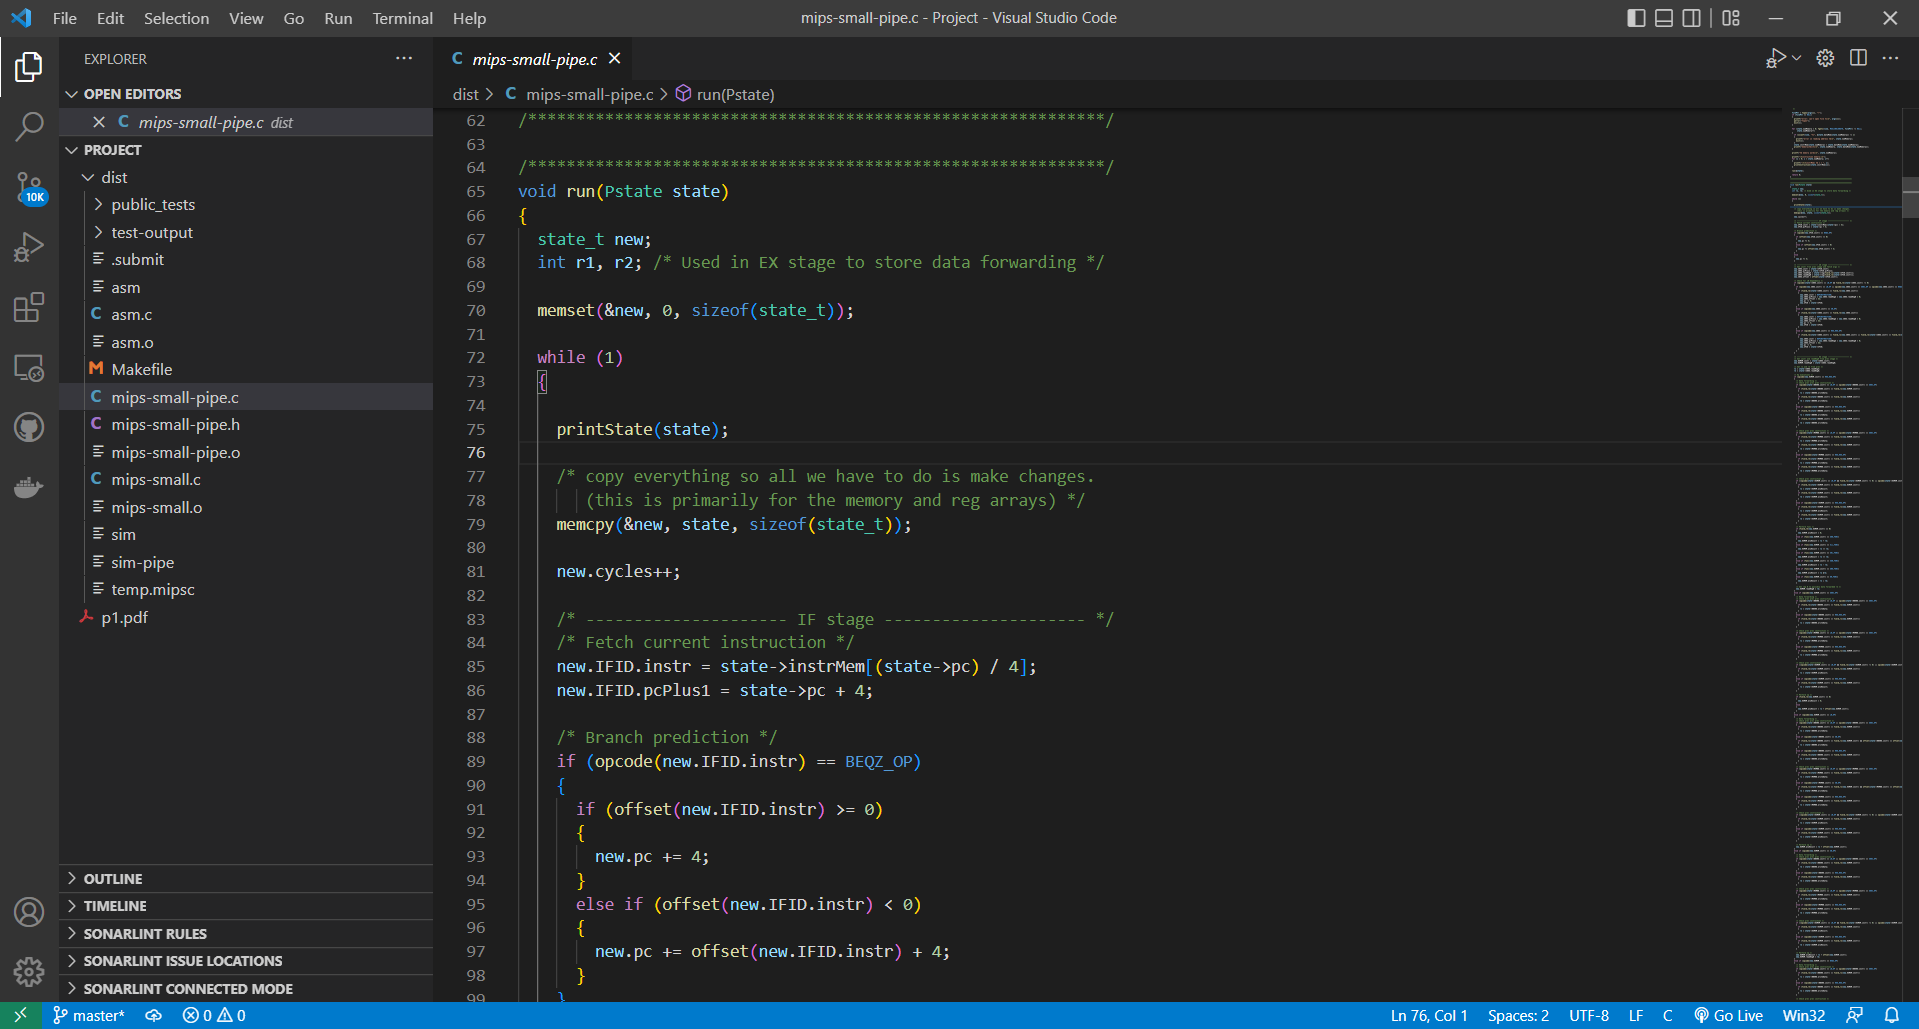The width and height of the screenshot is (1919, 1029).
Task: Toggle Secondary Side Bar layout button
Action: click(x=1692, y=18)
